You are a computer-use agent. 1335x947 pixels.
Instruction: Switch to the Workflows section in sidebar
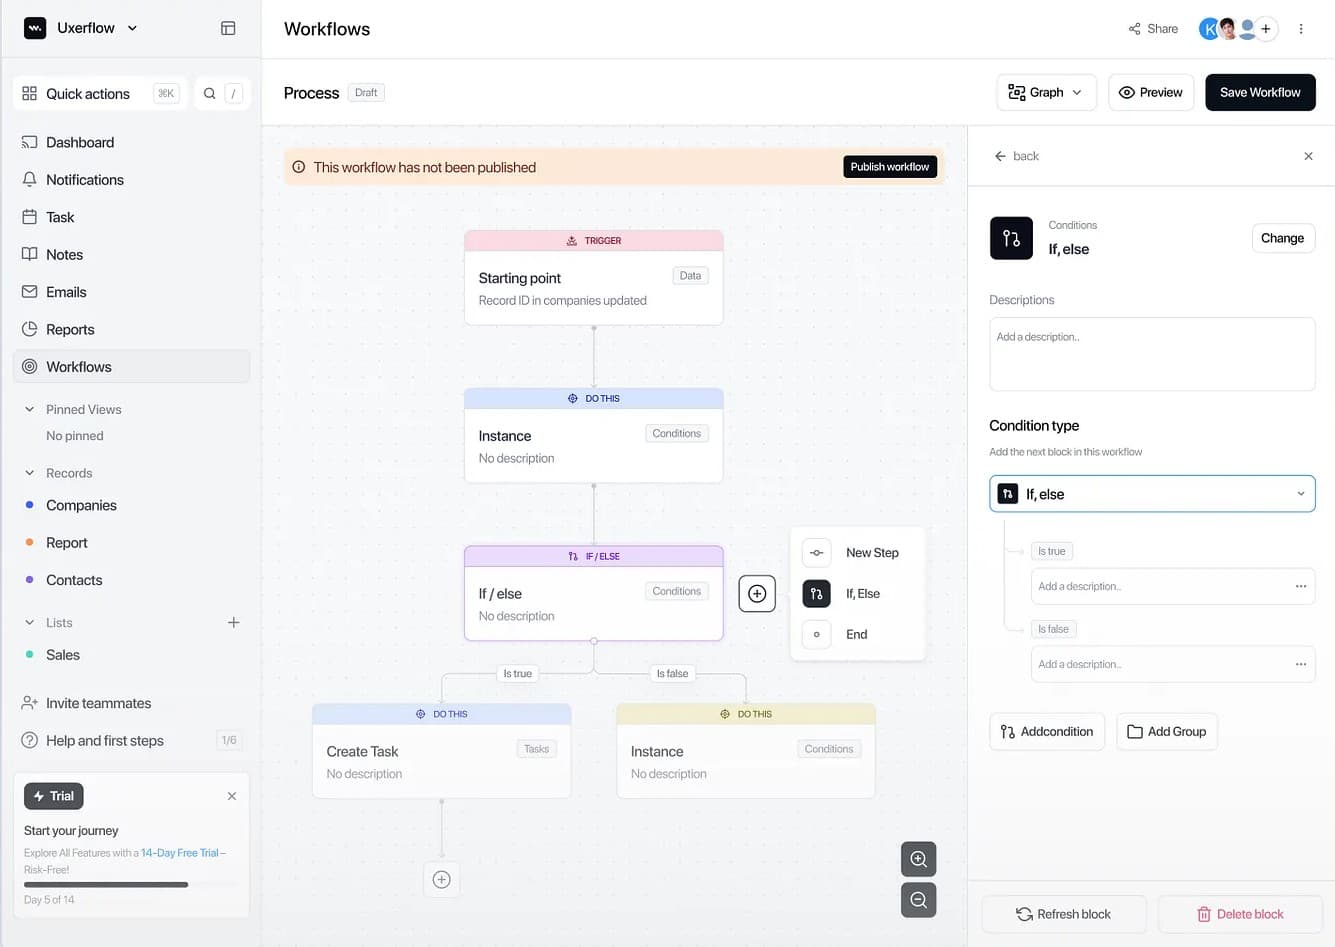(x=79, y=366)
